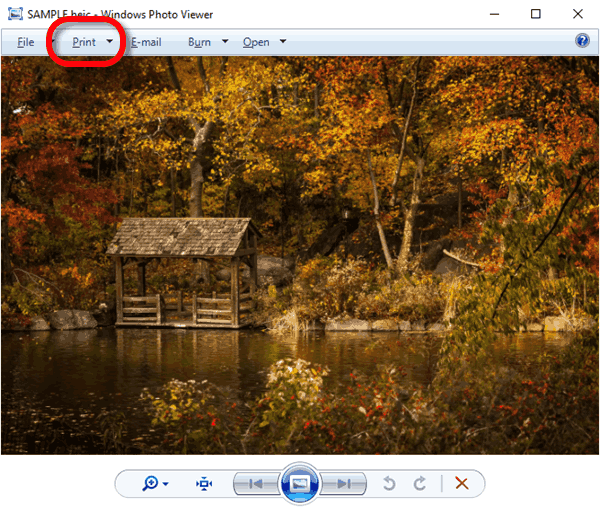Screen dimensions: 600x508
Task: Maximize the Photo Viewer window
Action: tap(536, 14)
